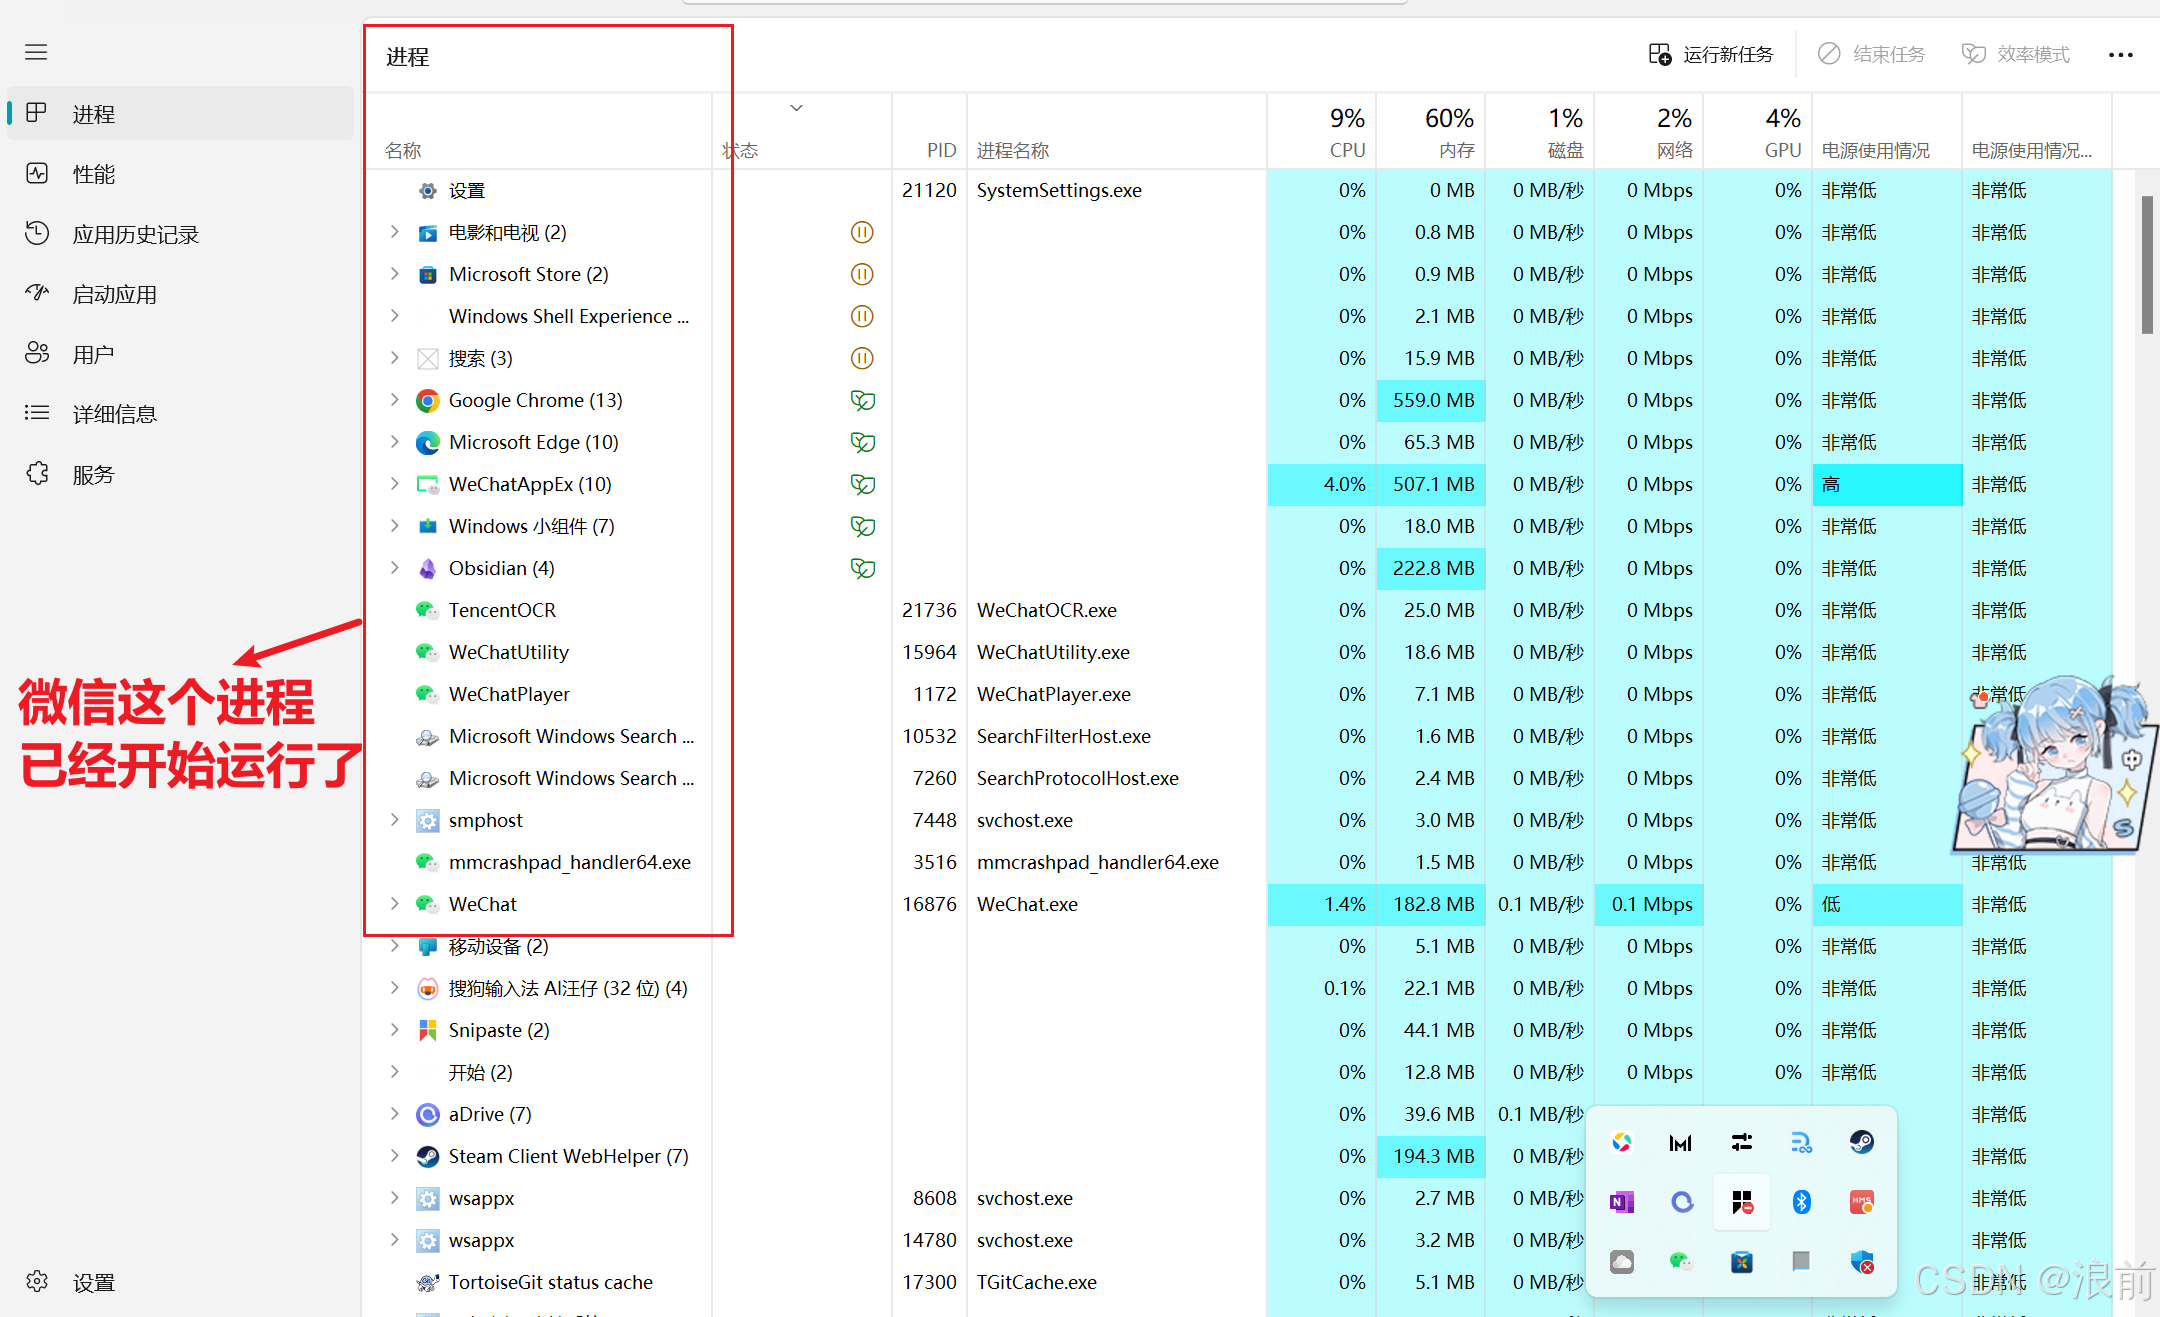Image resolution: width=2160 pixels, height=1317 pixels.
Task: Click suspended status icon on Microsoft Store row
Action: (862, 274)
